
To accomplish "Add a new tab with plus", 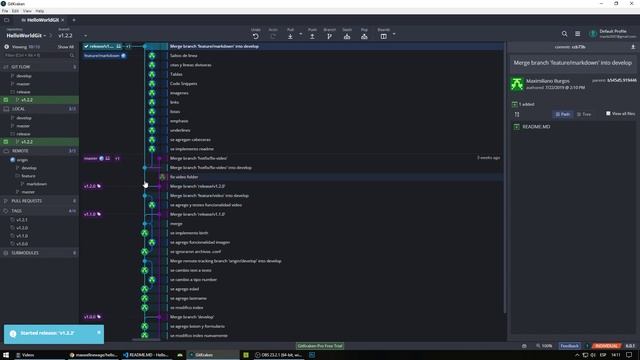I will 74,20.
